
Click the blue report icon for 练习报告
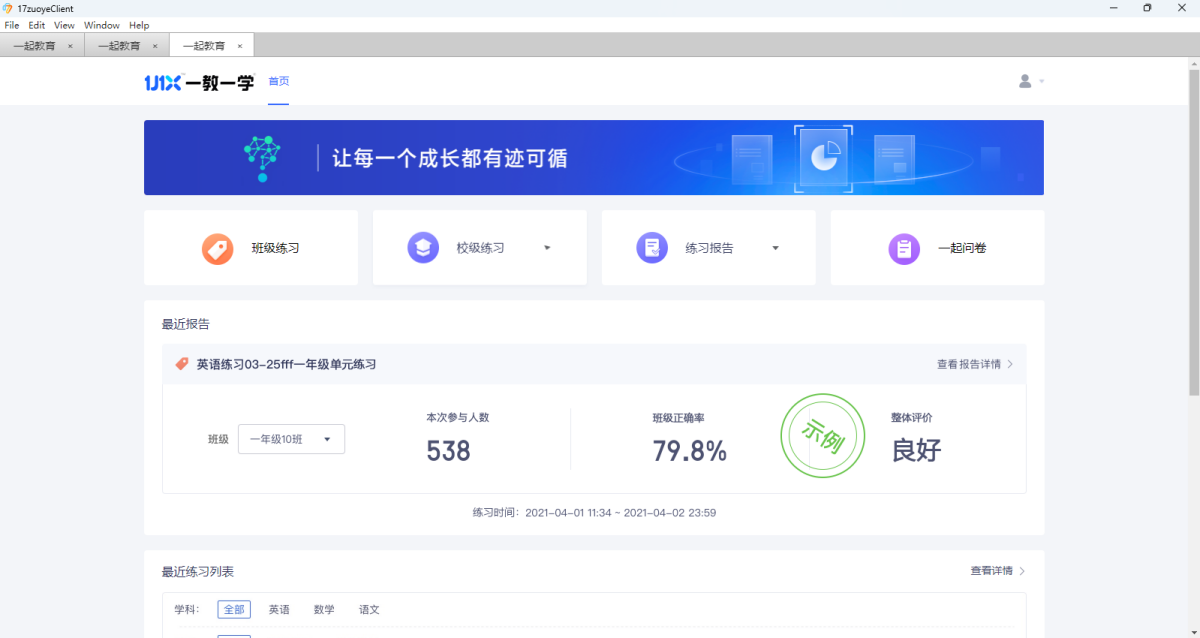point(652,248)
